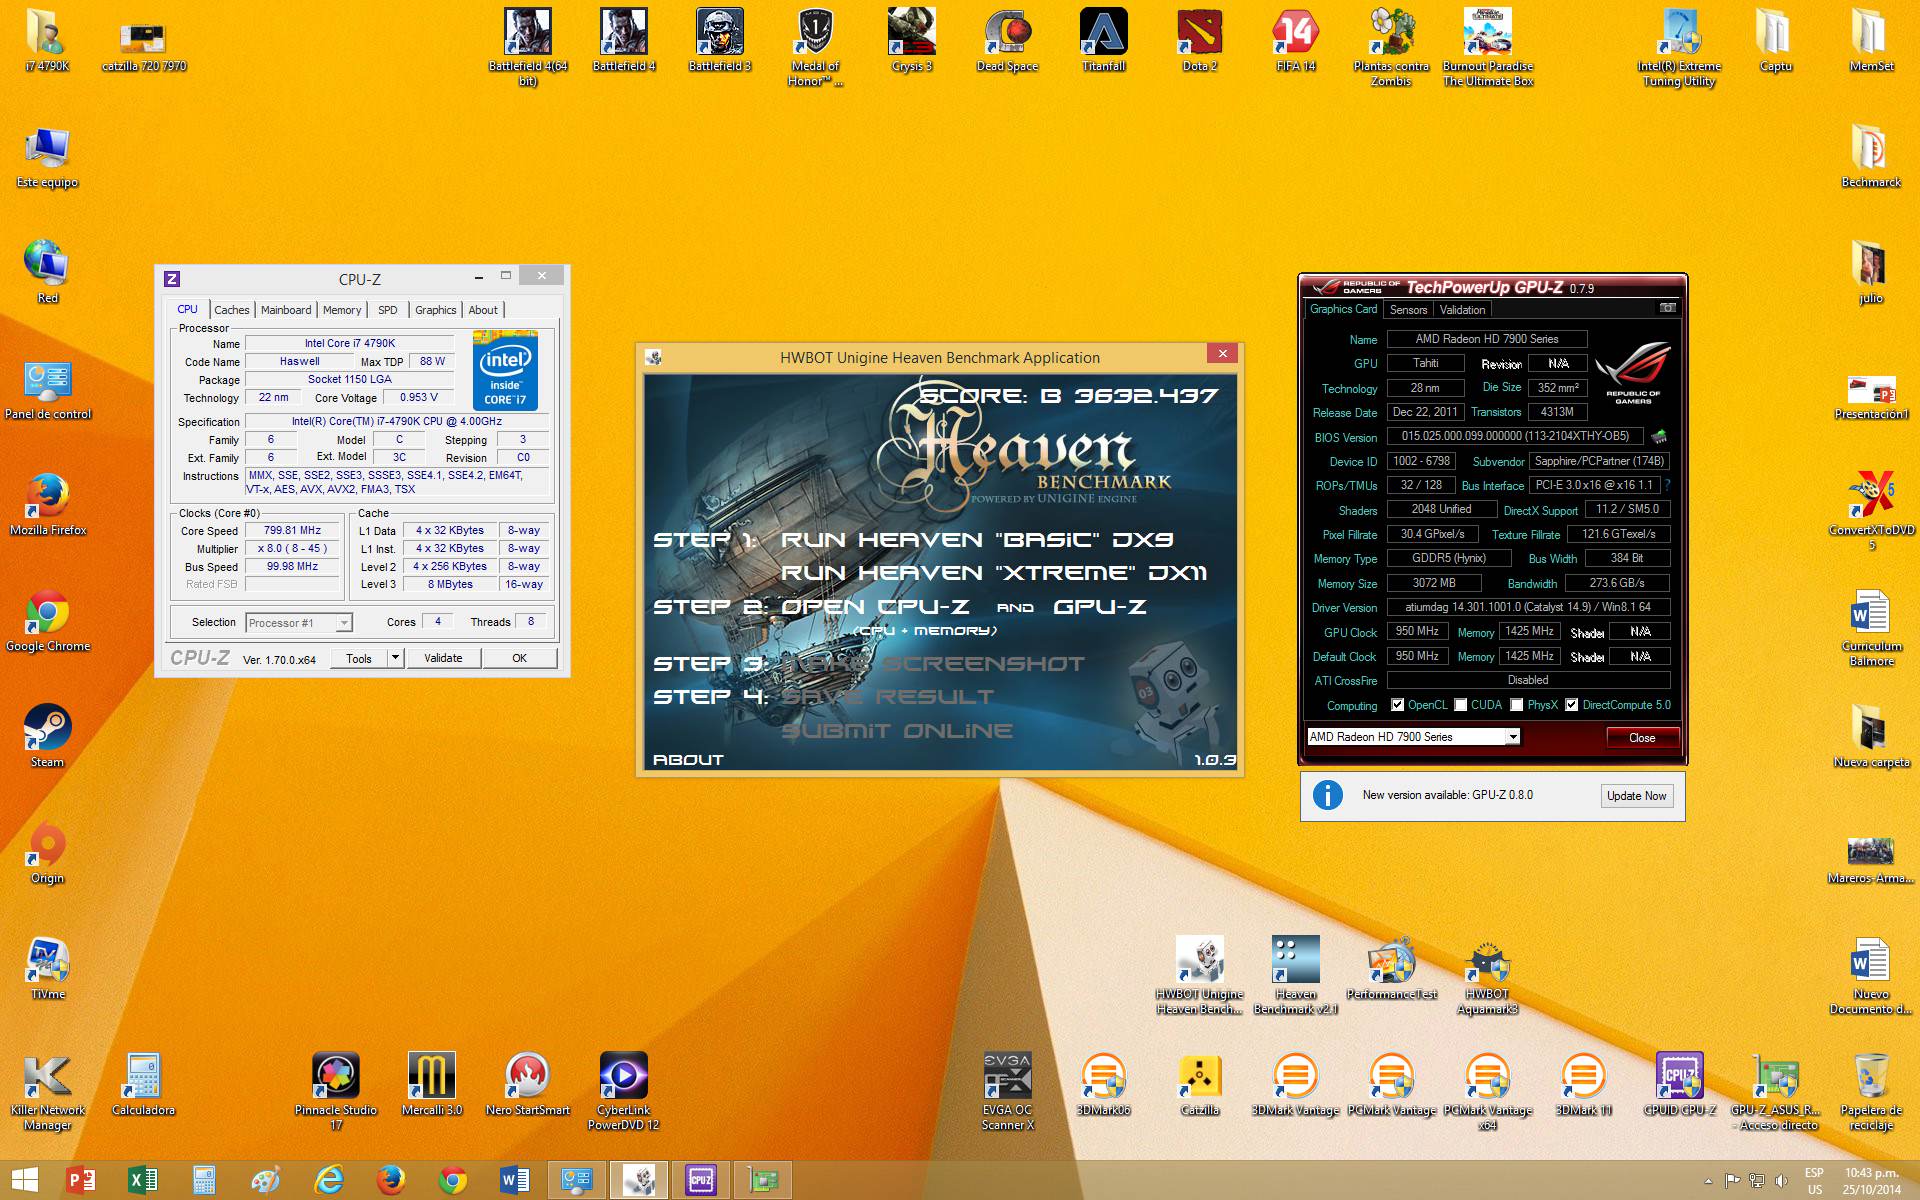Click Bus Interface help question mark
1920x1200 pixels.
tap(1667, 485)
